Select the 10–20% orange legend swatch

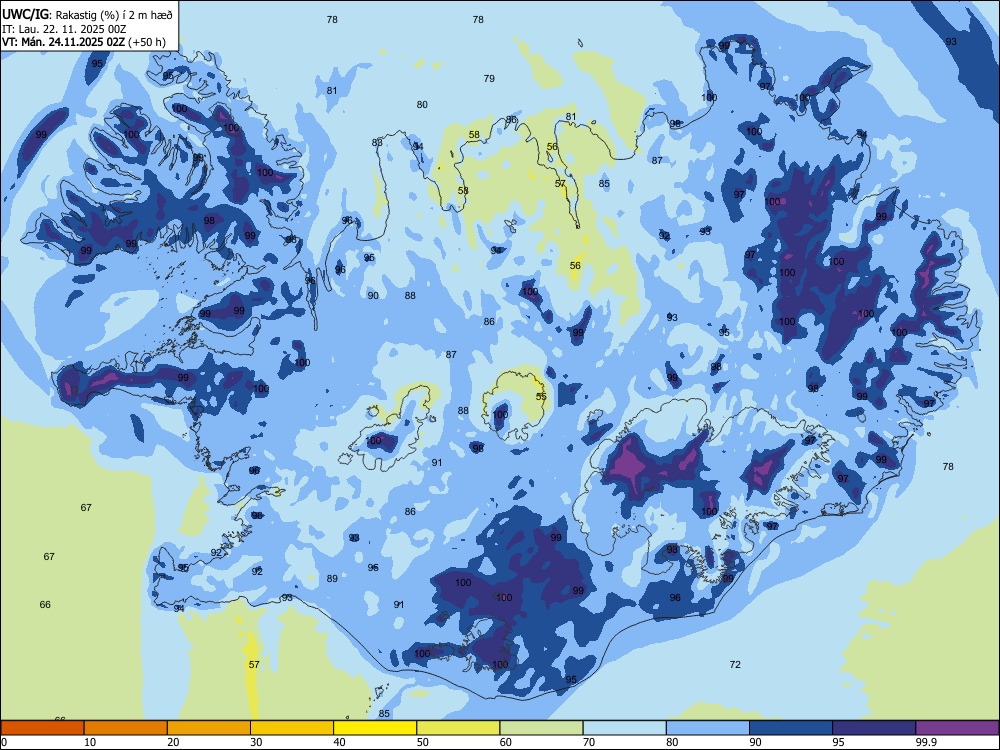(126, 728)
